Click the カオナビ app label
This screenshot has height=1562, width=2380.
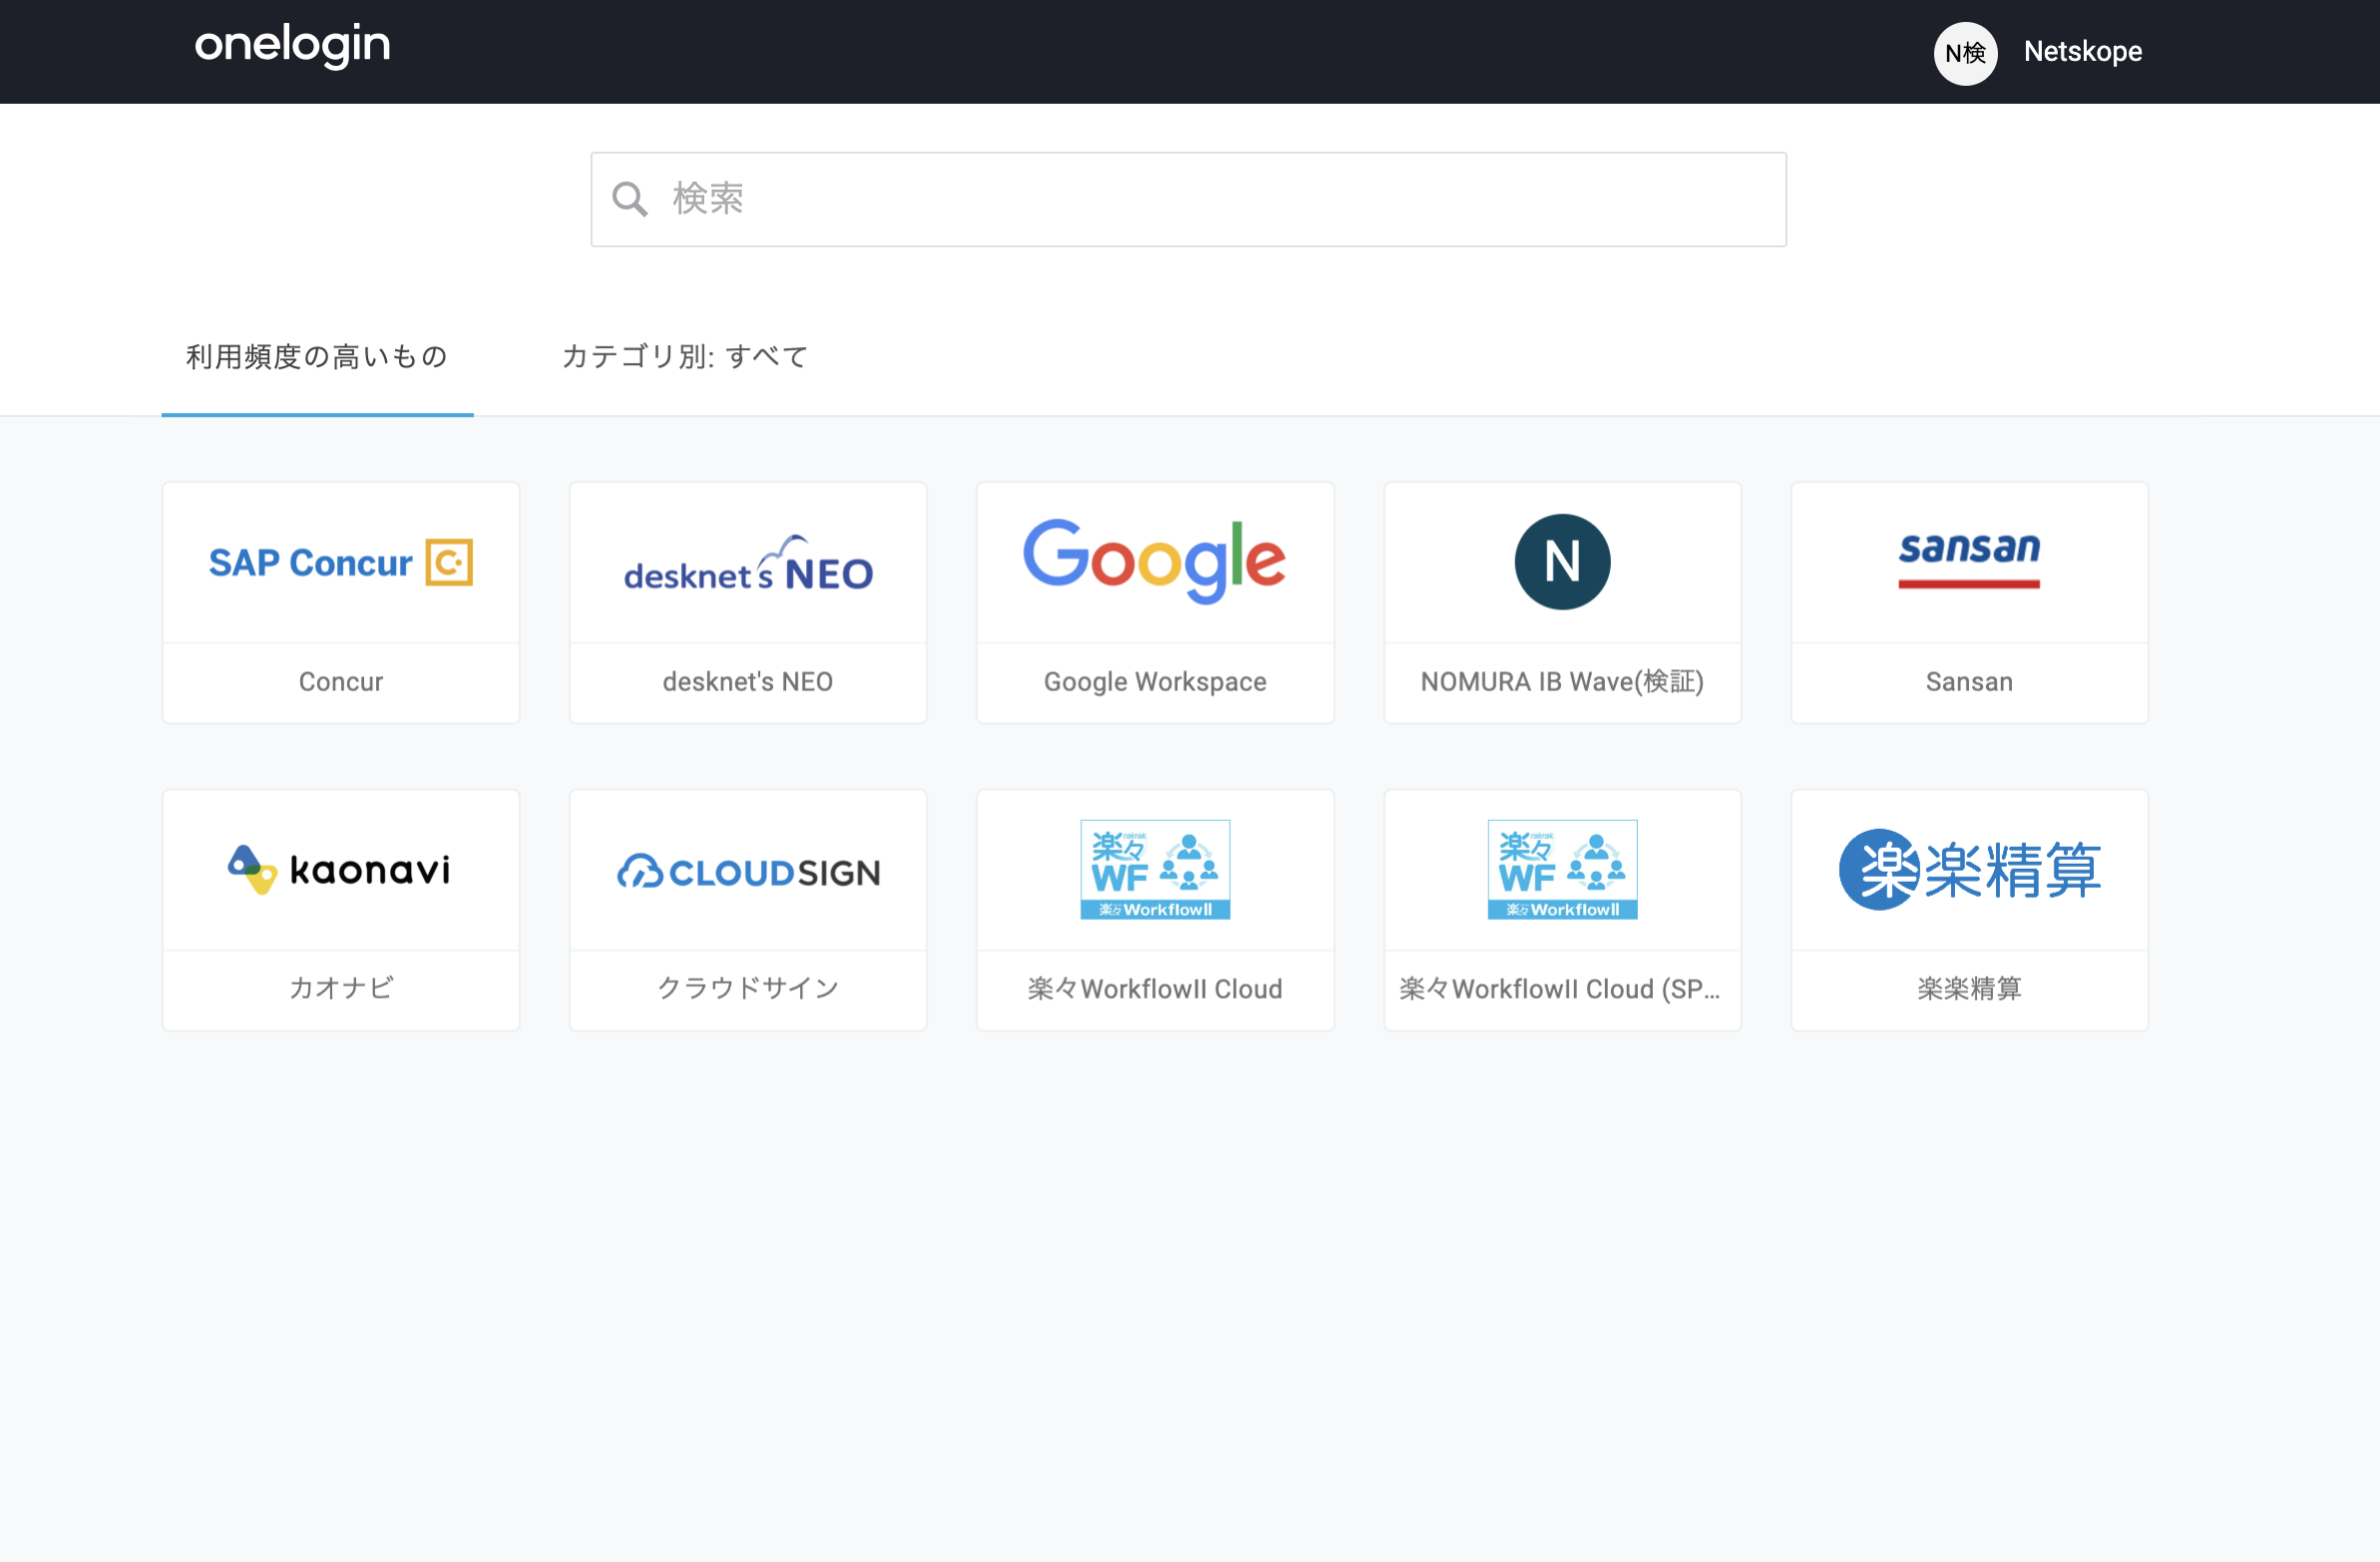341,988
